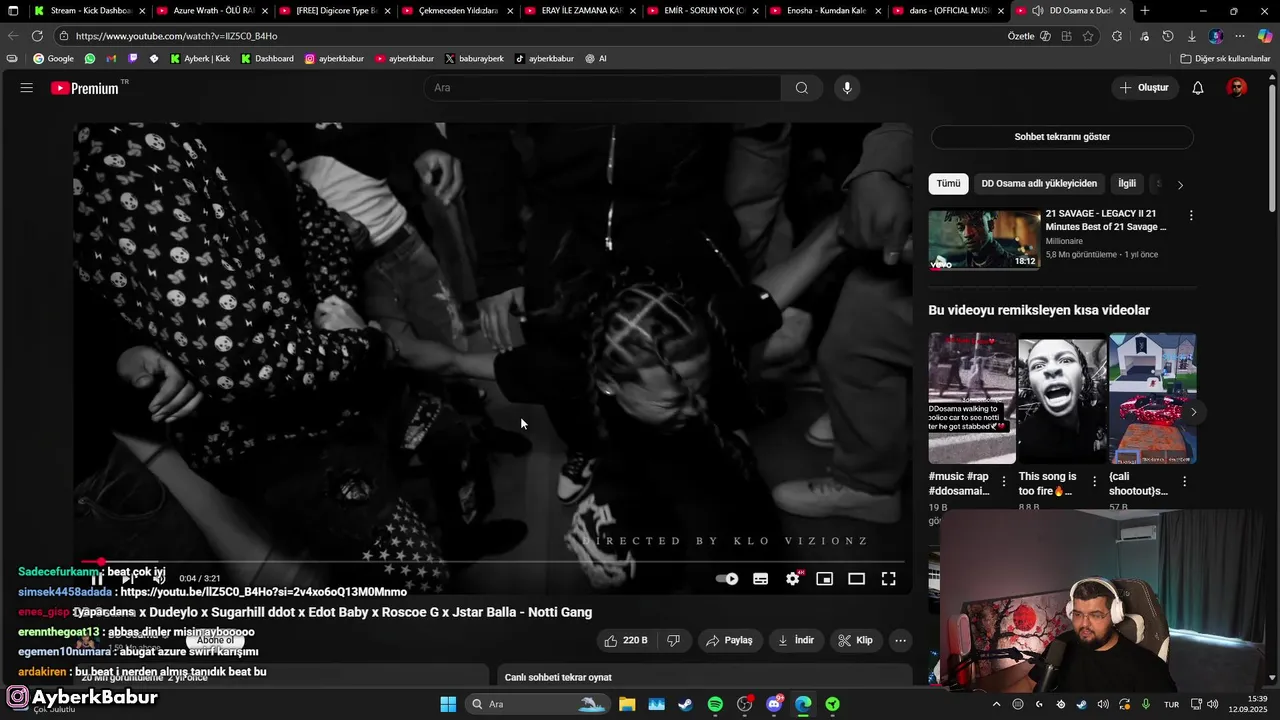Screen dimensions: 1280x720
Task: Focus the YouTube Ara search field
Action: click(x=603, y=88)
